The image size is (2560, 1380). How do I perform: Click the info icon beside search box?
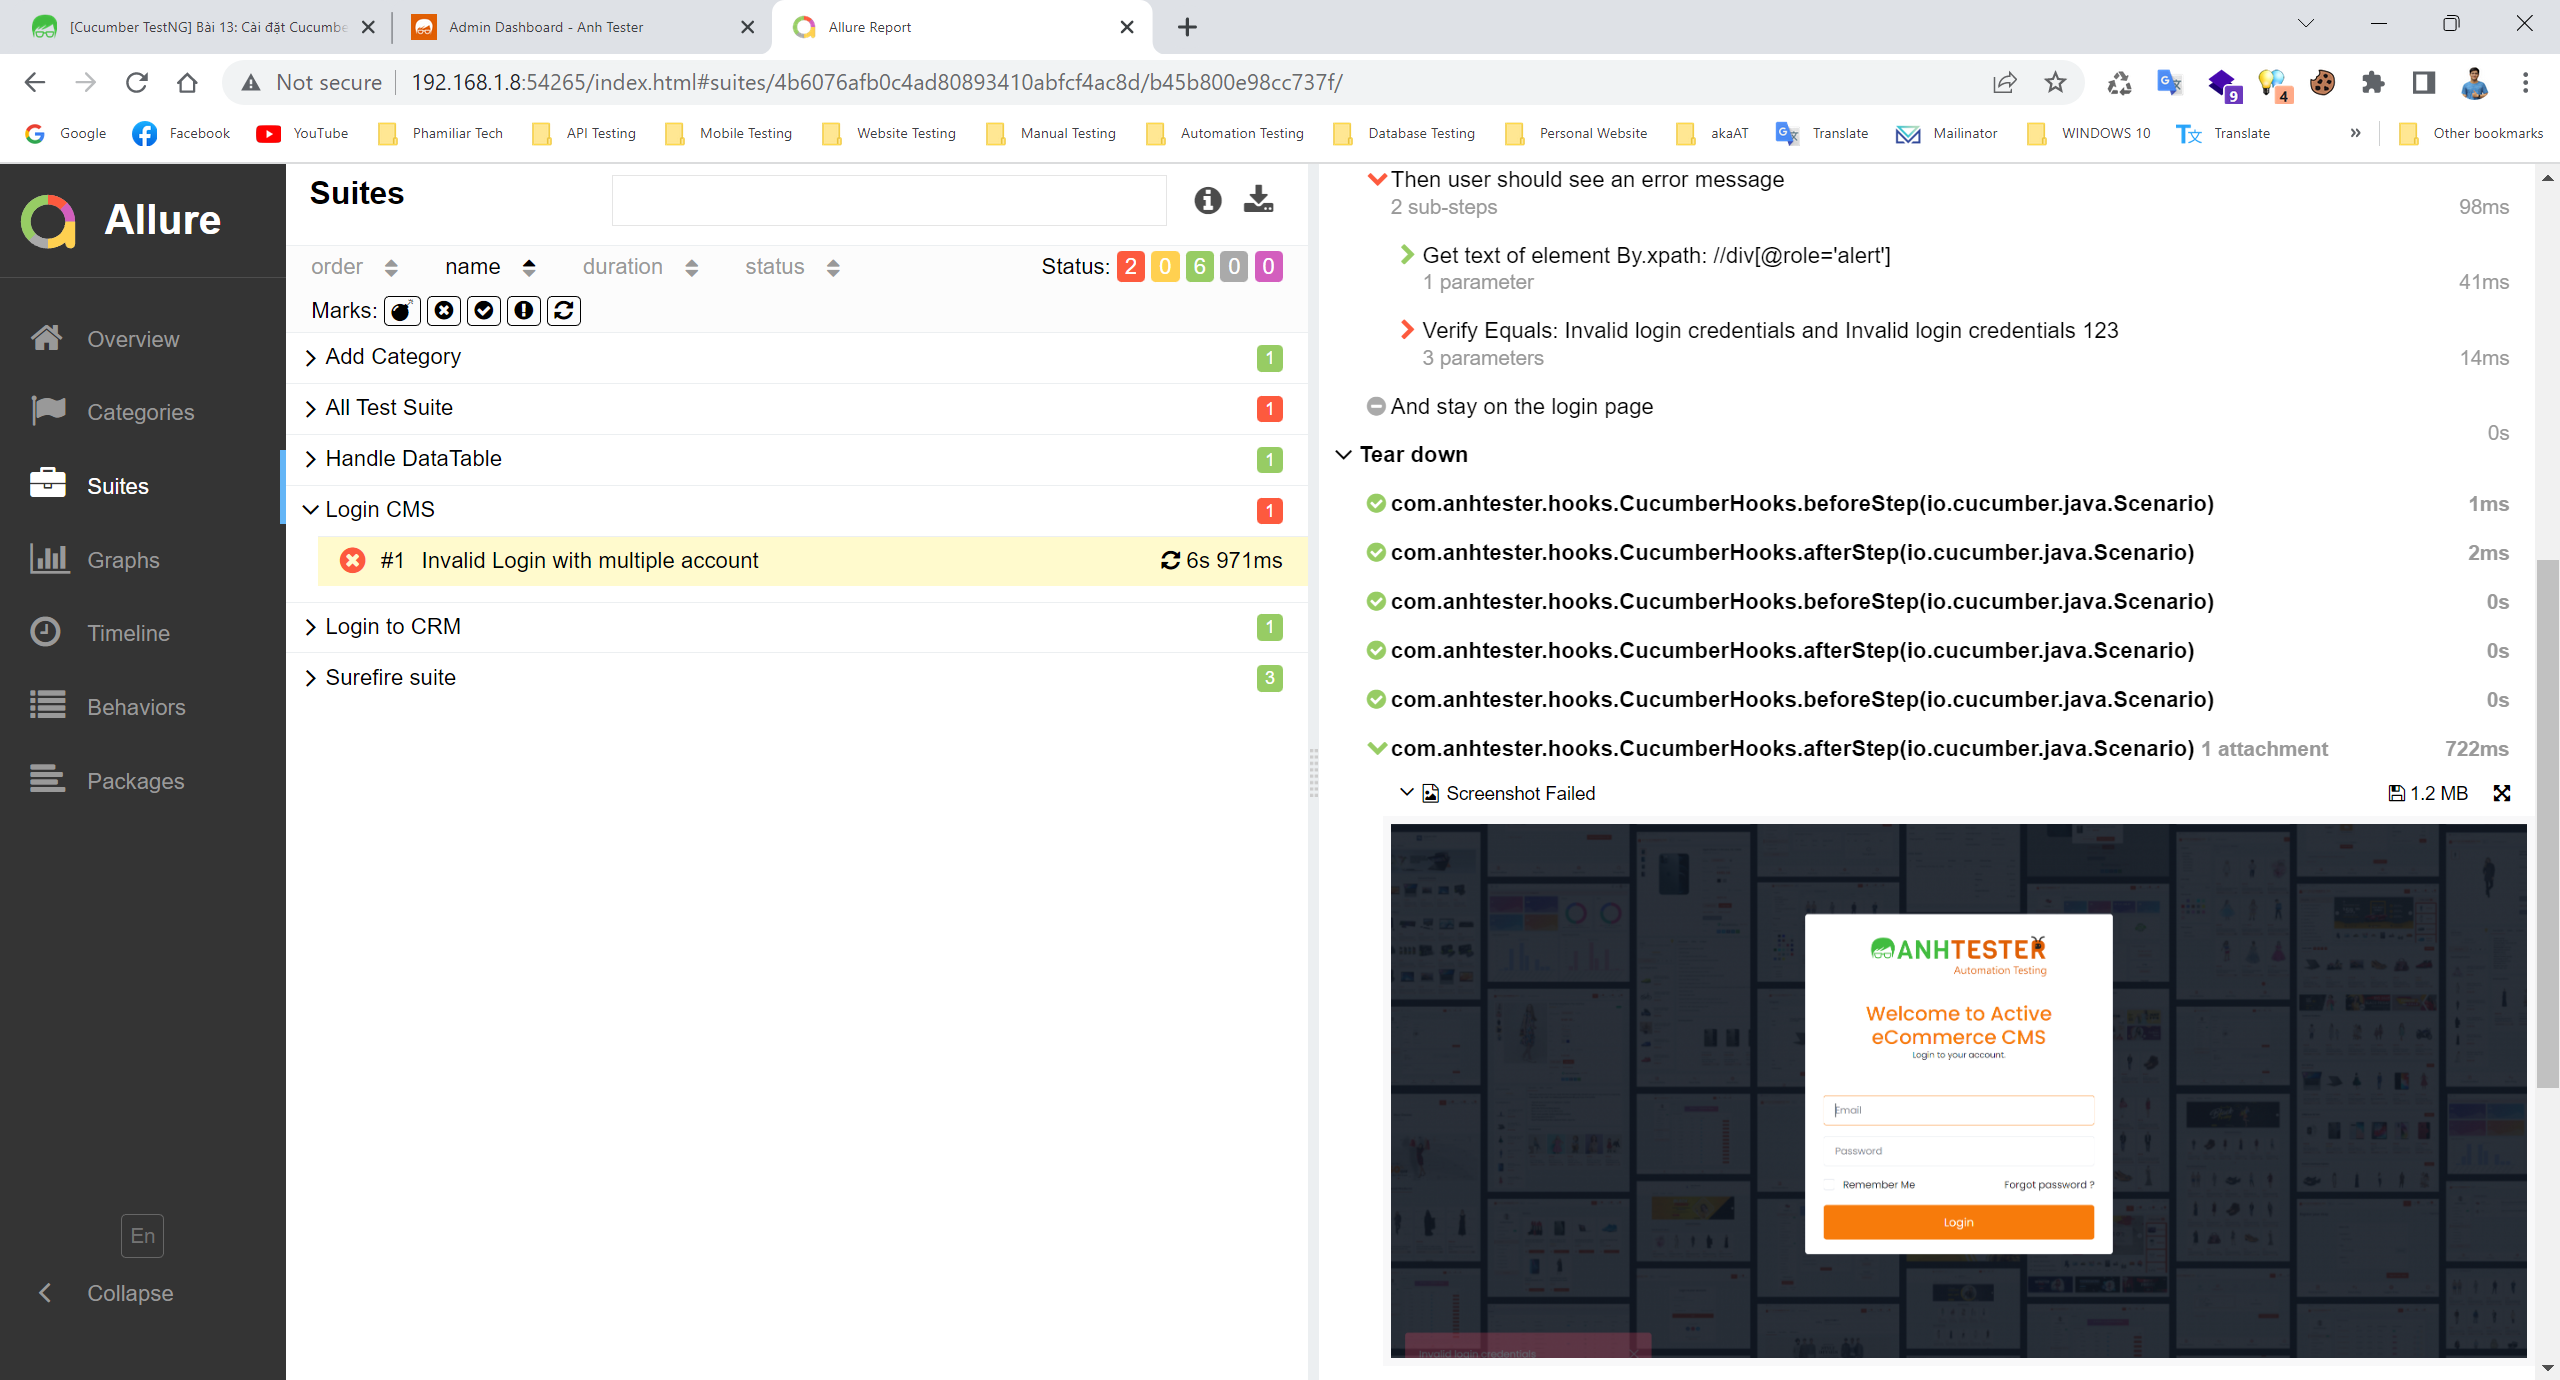pyautogui.click(x=1207, y=200)
